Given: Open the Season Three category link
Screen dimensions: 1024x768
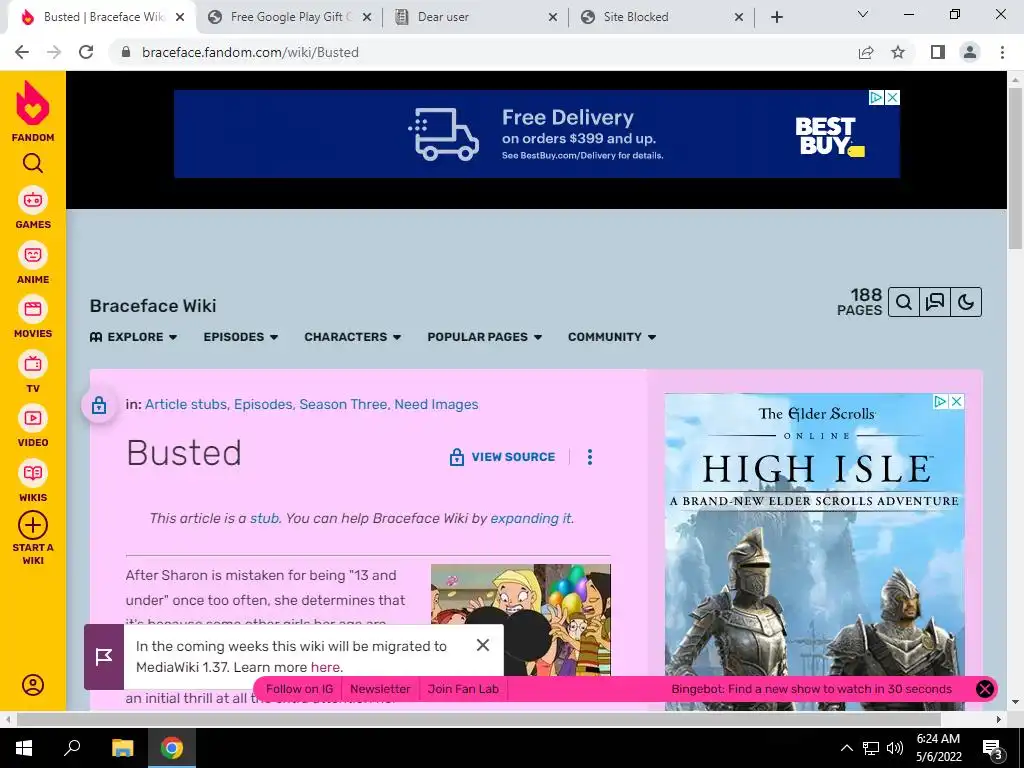Looking at the screenshot, I should pyautogui.click(x=343, y=404).
